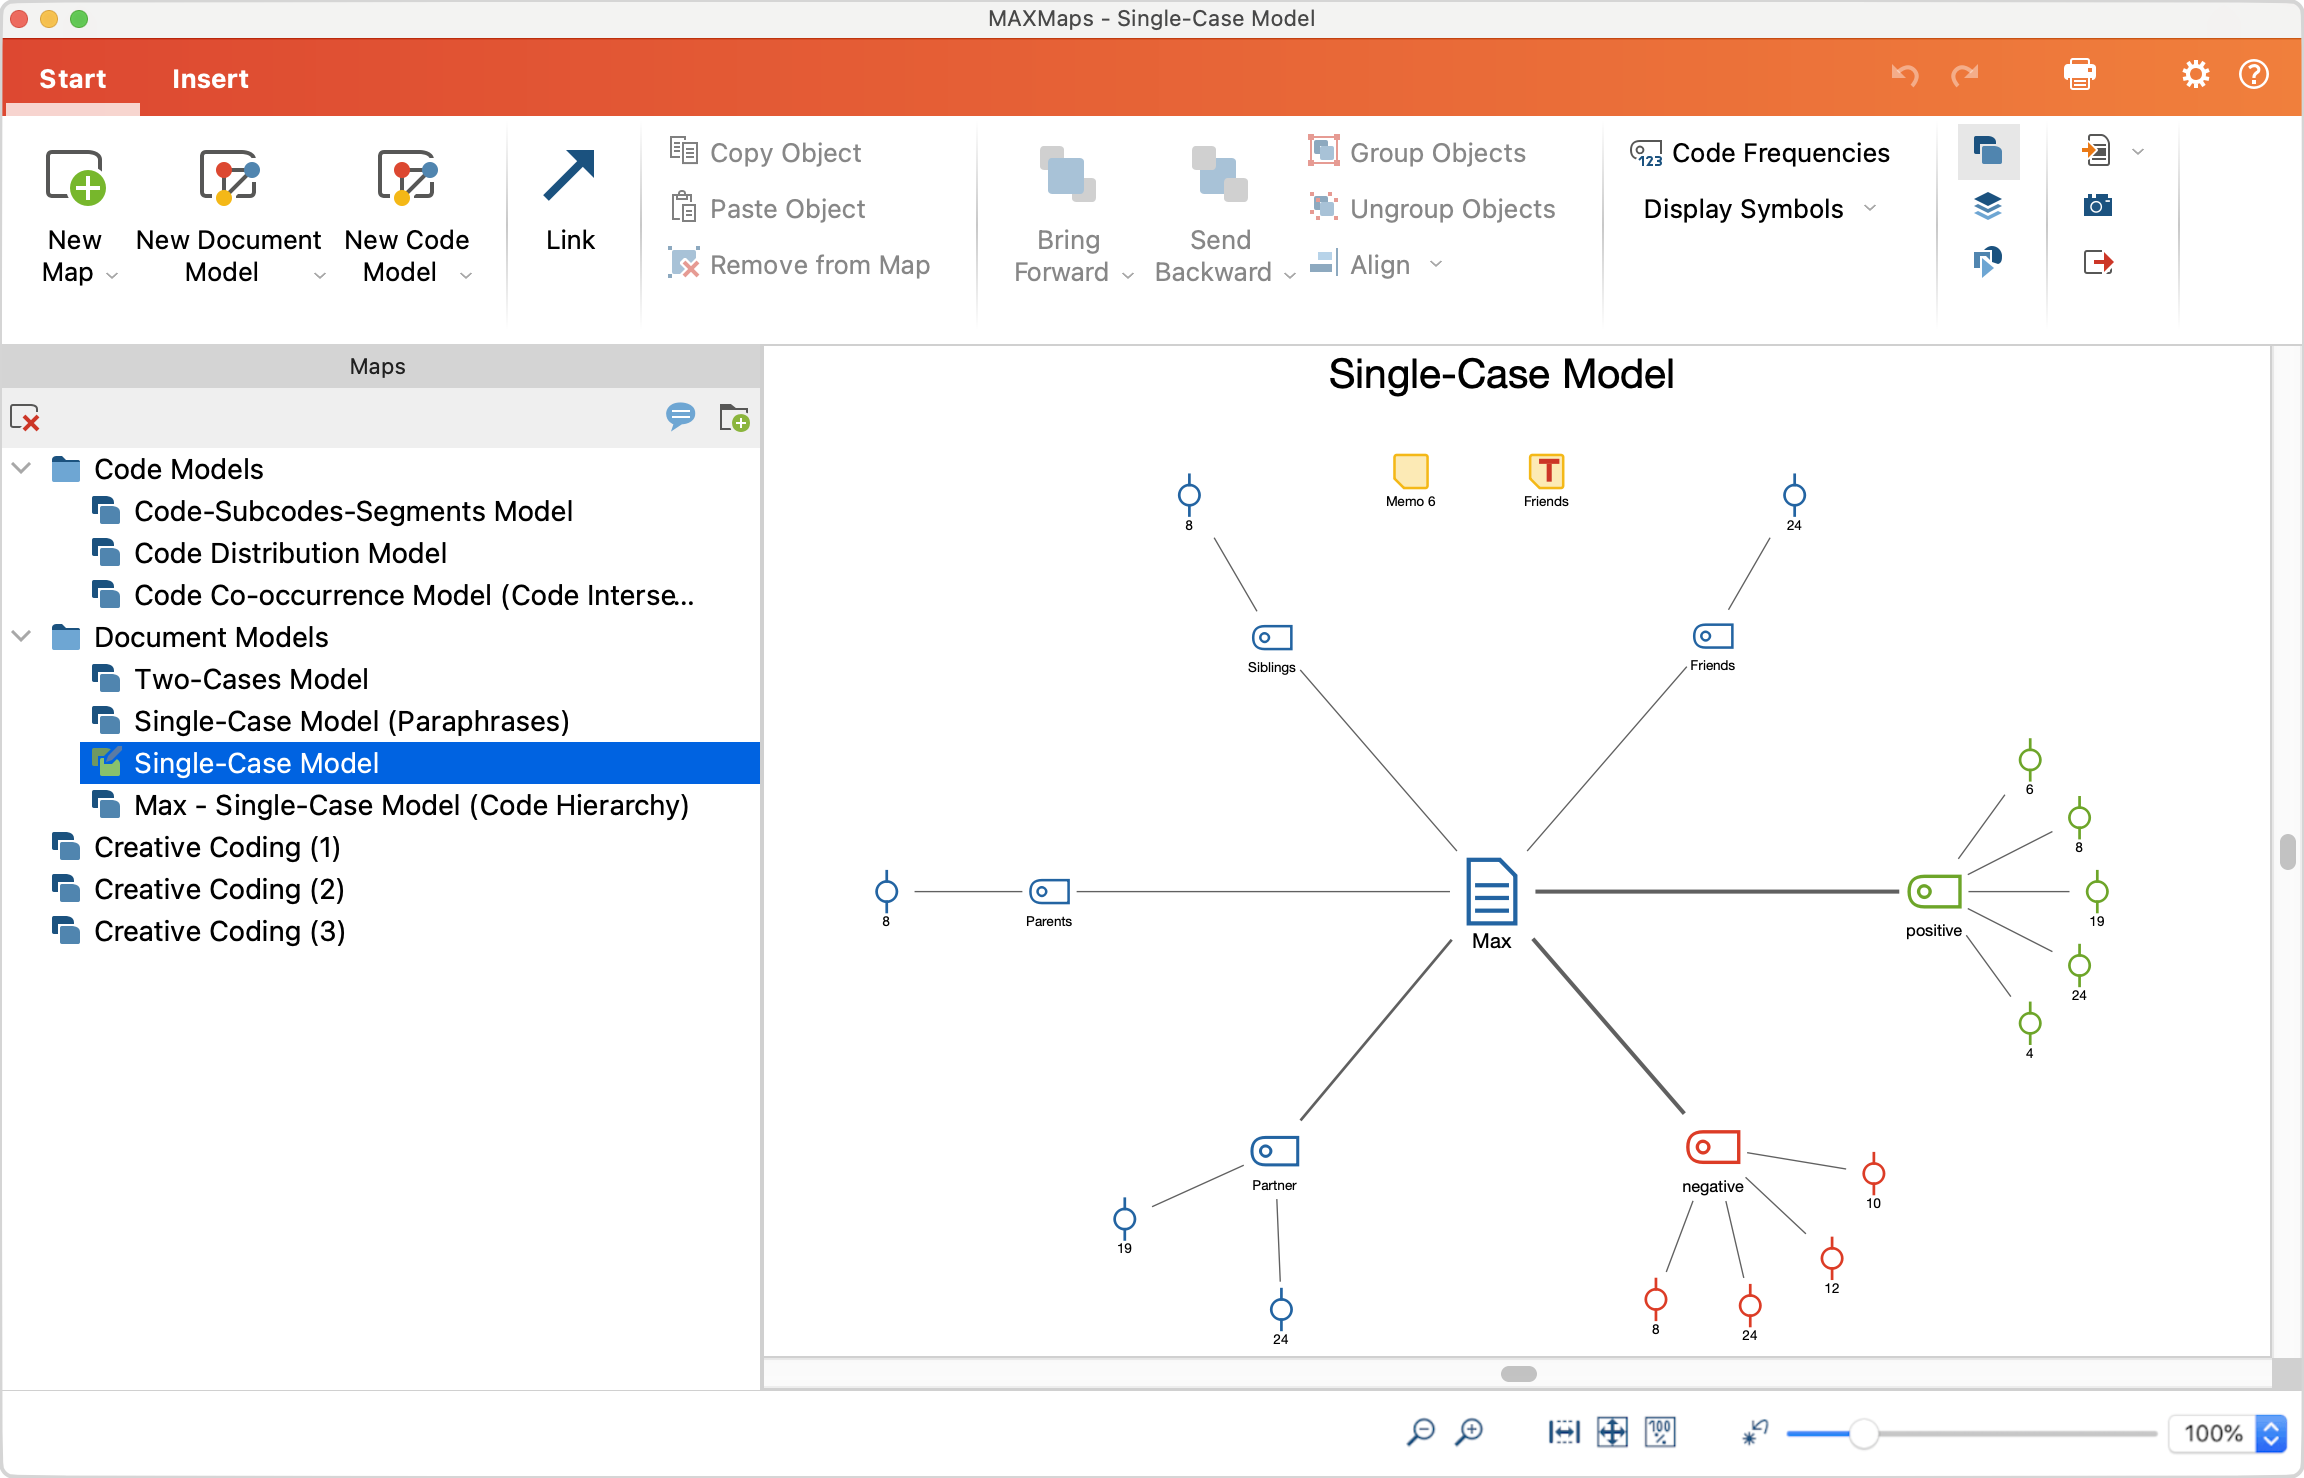The width and height of the screenshot is (2304, 1478).
Task: Open the Display Symbols dropdown
Action: [1871, 208]
